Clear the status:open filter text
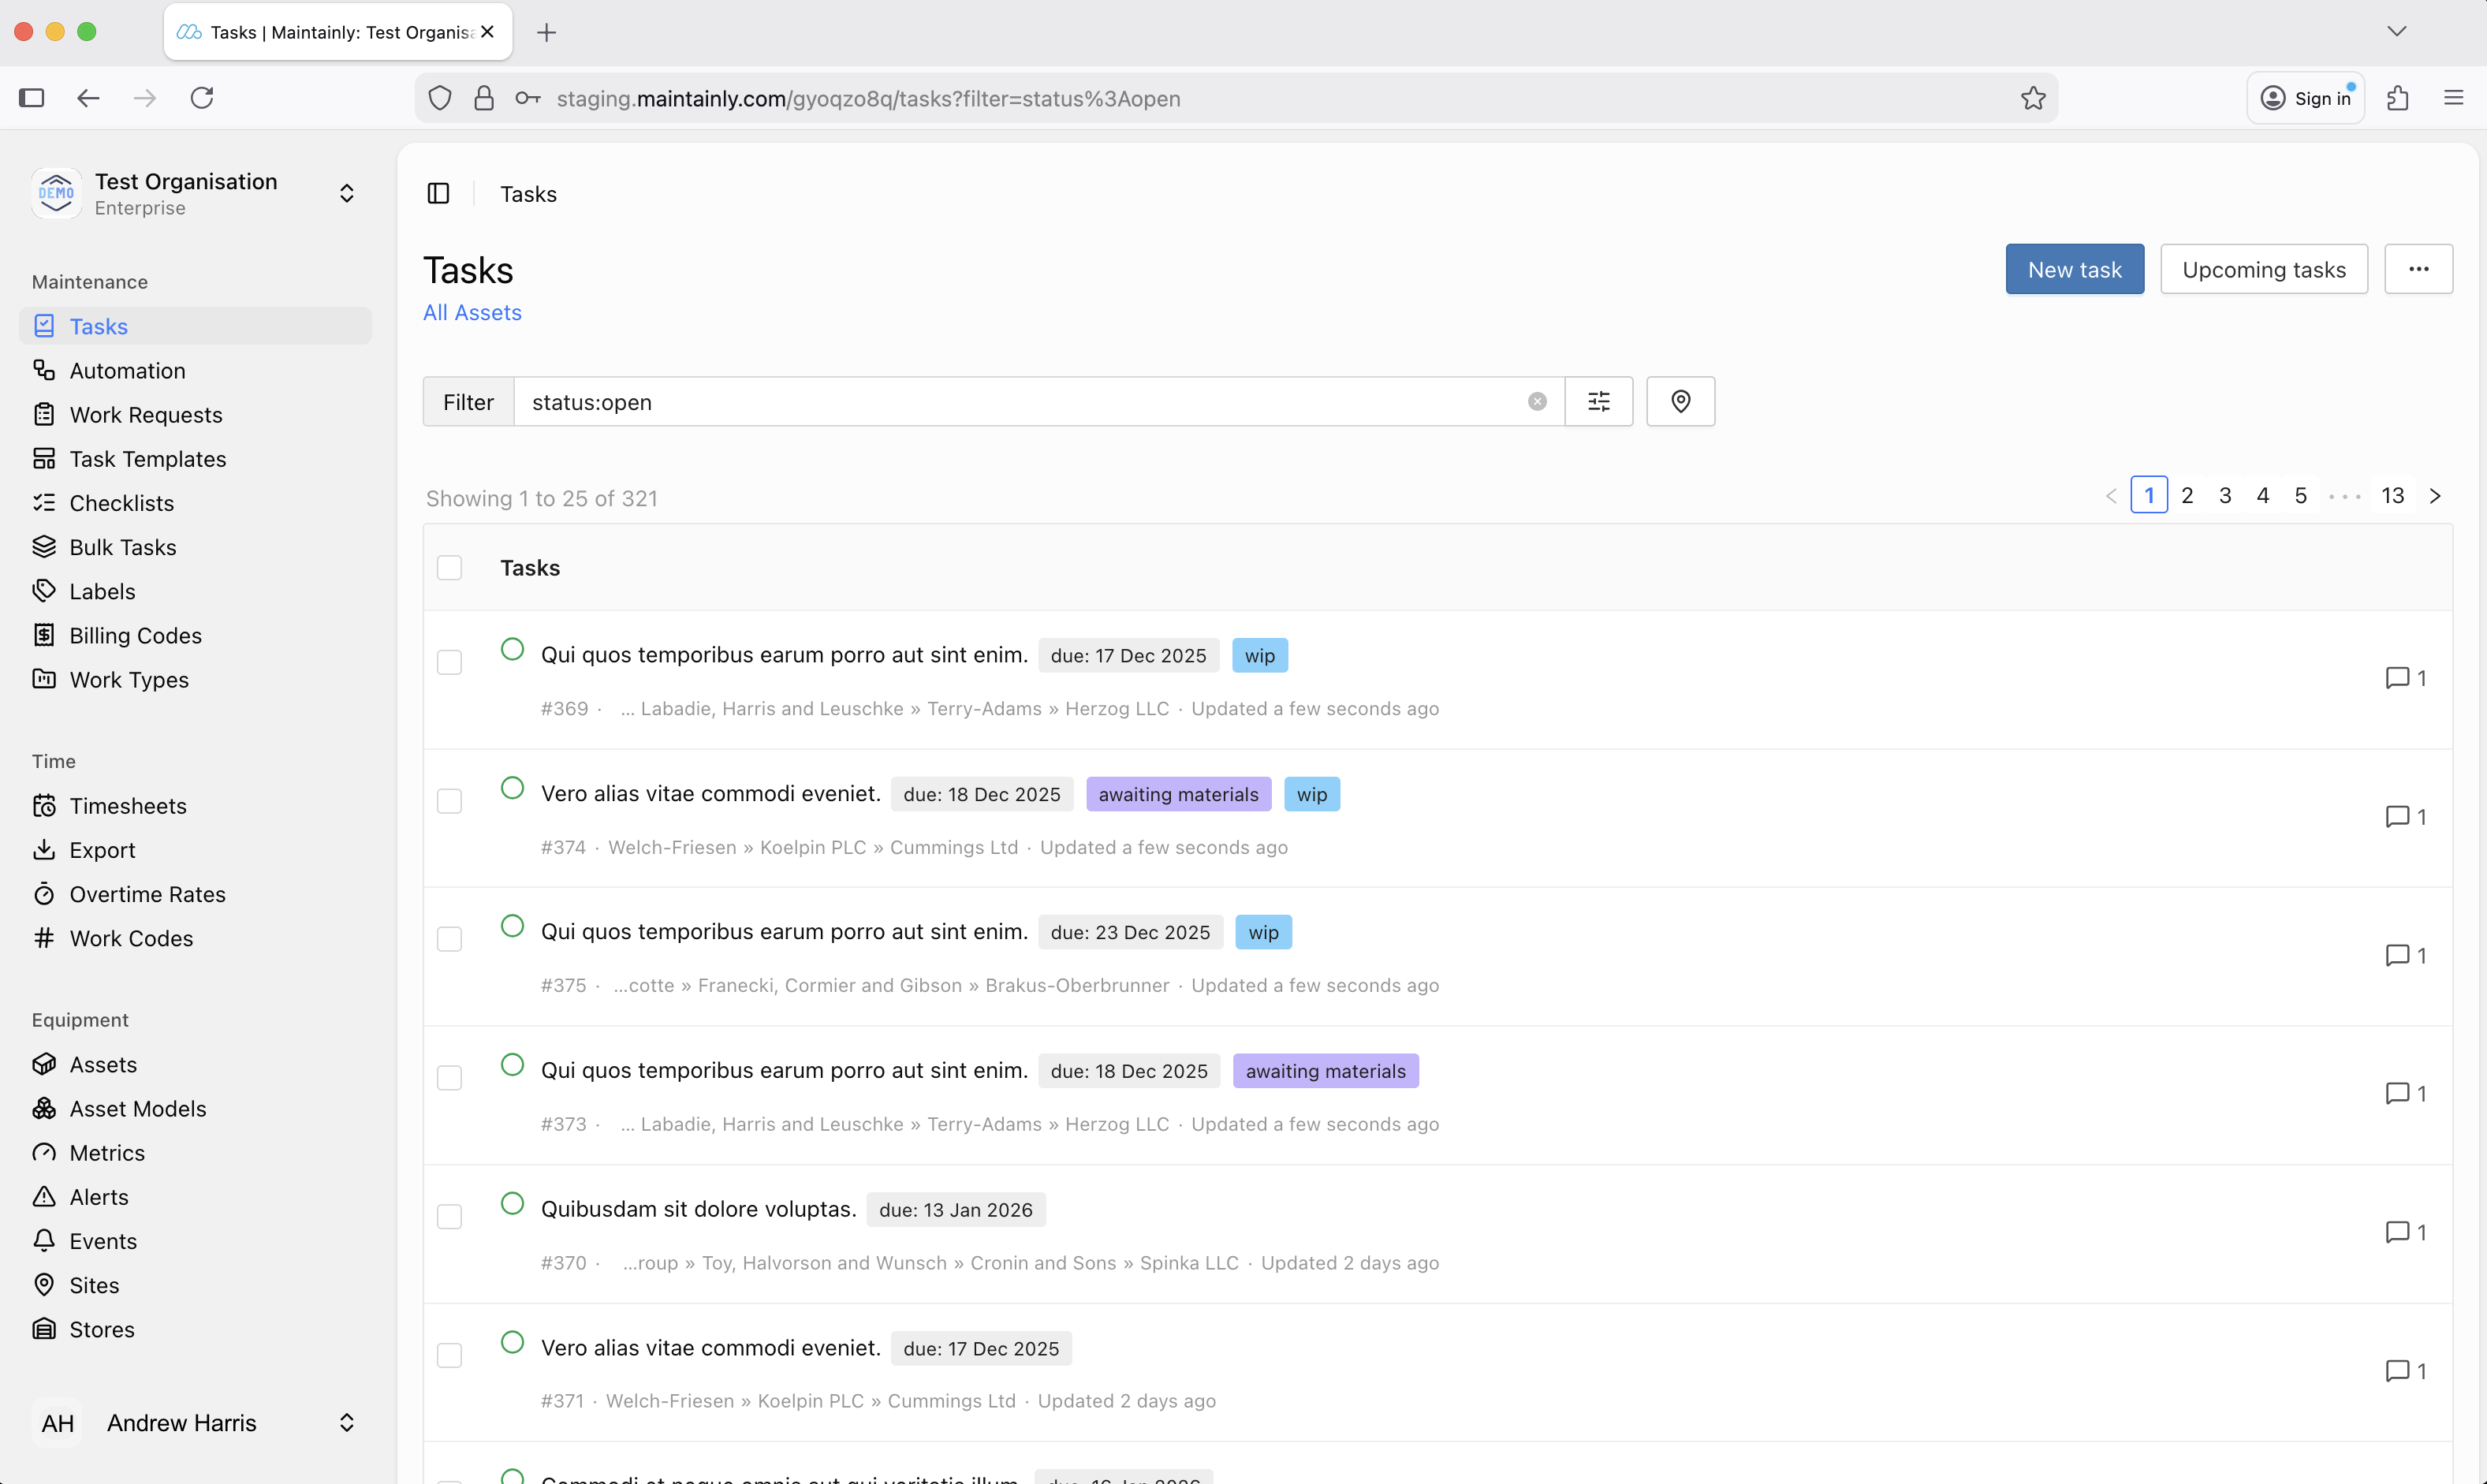Viewport: 2487px width, 1484px height. coord(1537,401)
